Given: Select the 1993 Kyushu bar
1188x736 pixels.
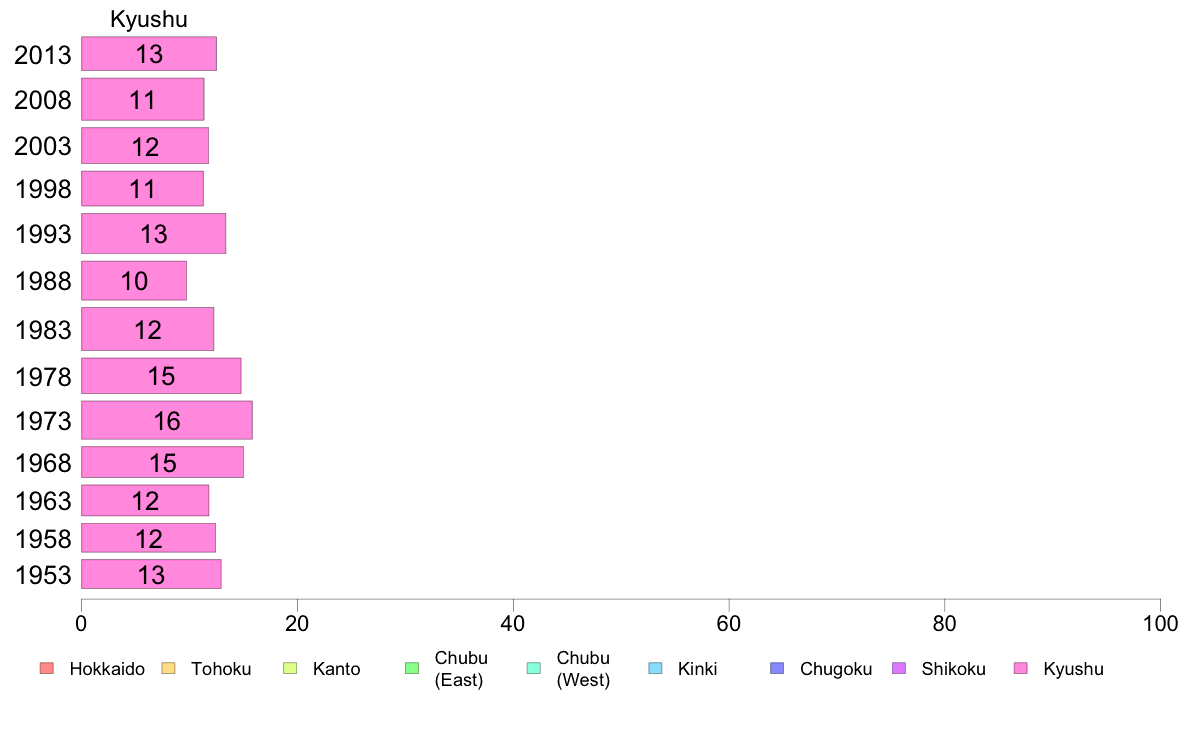Looking at the screenshot, I should coord(153,233).
